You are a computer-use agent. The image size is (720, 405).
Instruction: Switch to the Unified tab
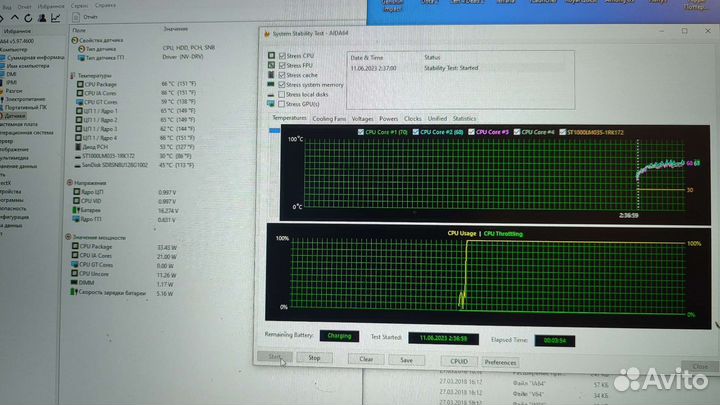(437, 118)
